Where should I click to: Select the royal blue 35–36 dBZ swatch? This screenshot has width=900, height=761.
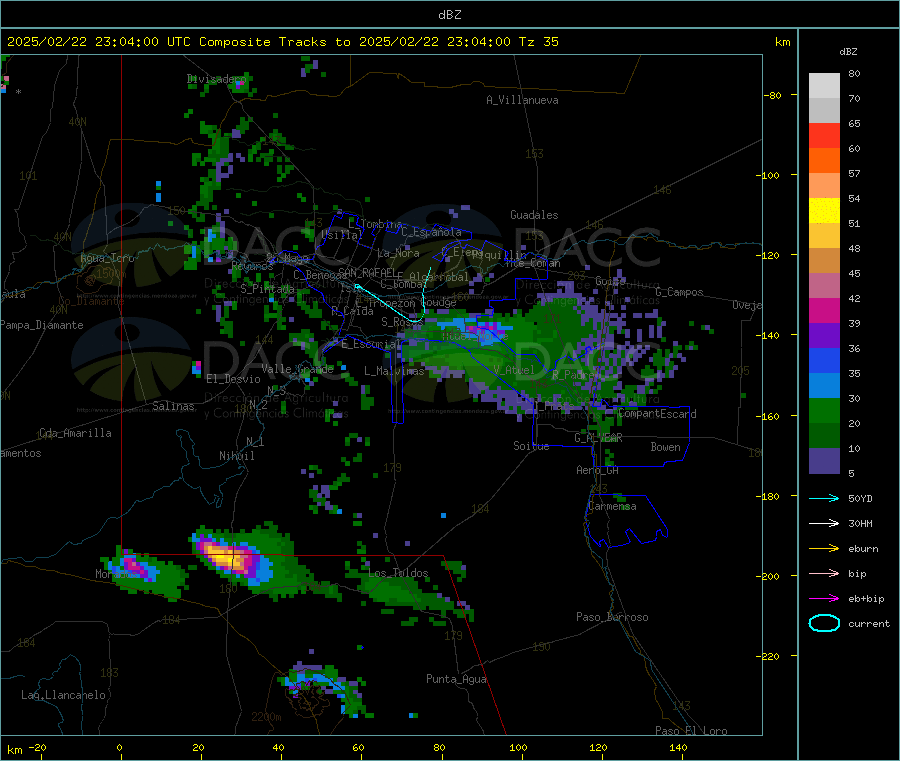point(824,361)
